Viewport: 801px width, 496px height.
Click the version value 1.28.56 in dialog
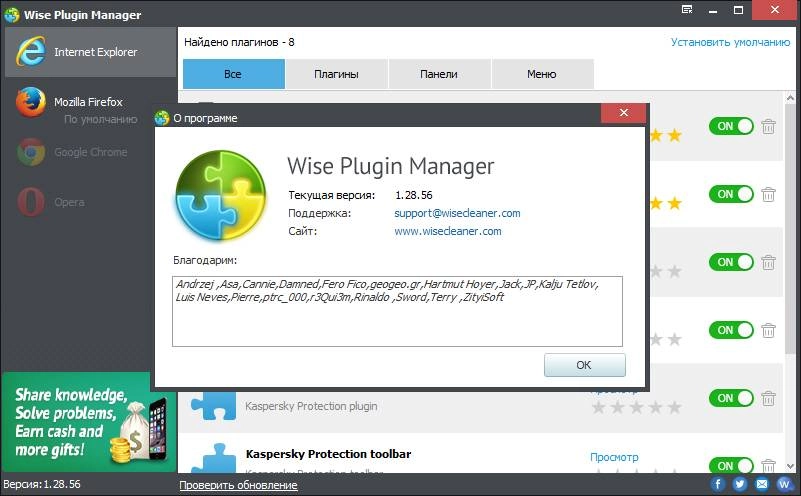click(x=414, y=195)
